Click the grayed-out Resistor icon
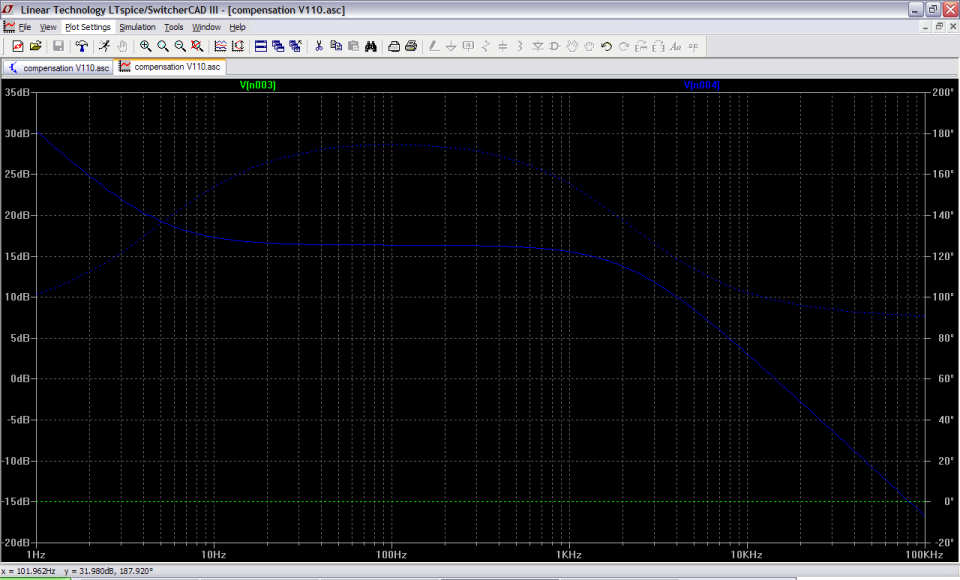The width and height of the screenshot is (960, 580). tap(486, 46)
